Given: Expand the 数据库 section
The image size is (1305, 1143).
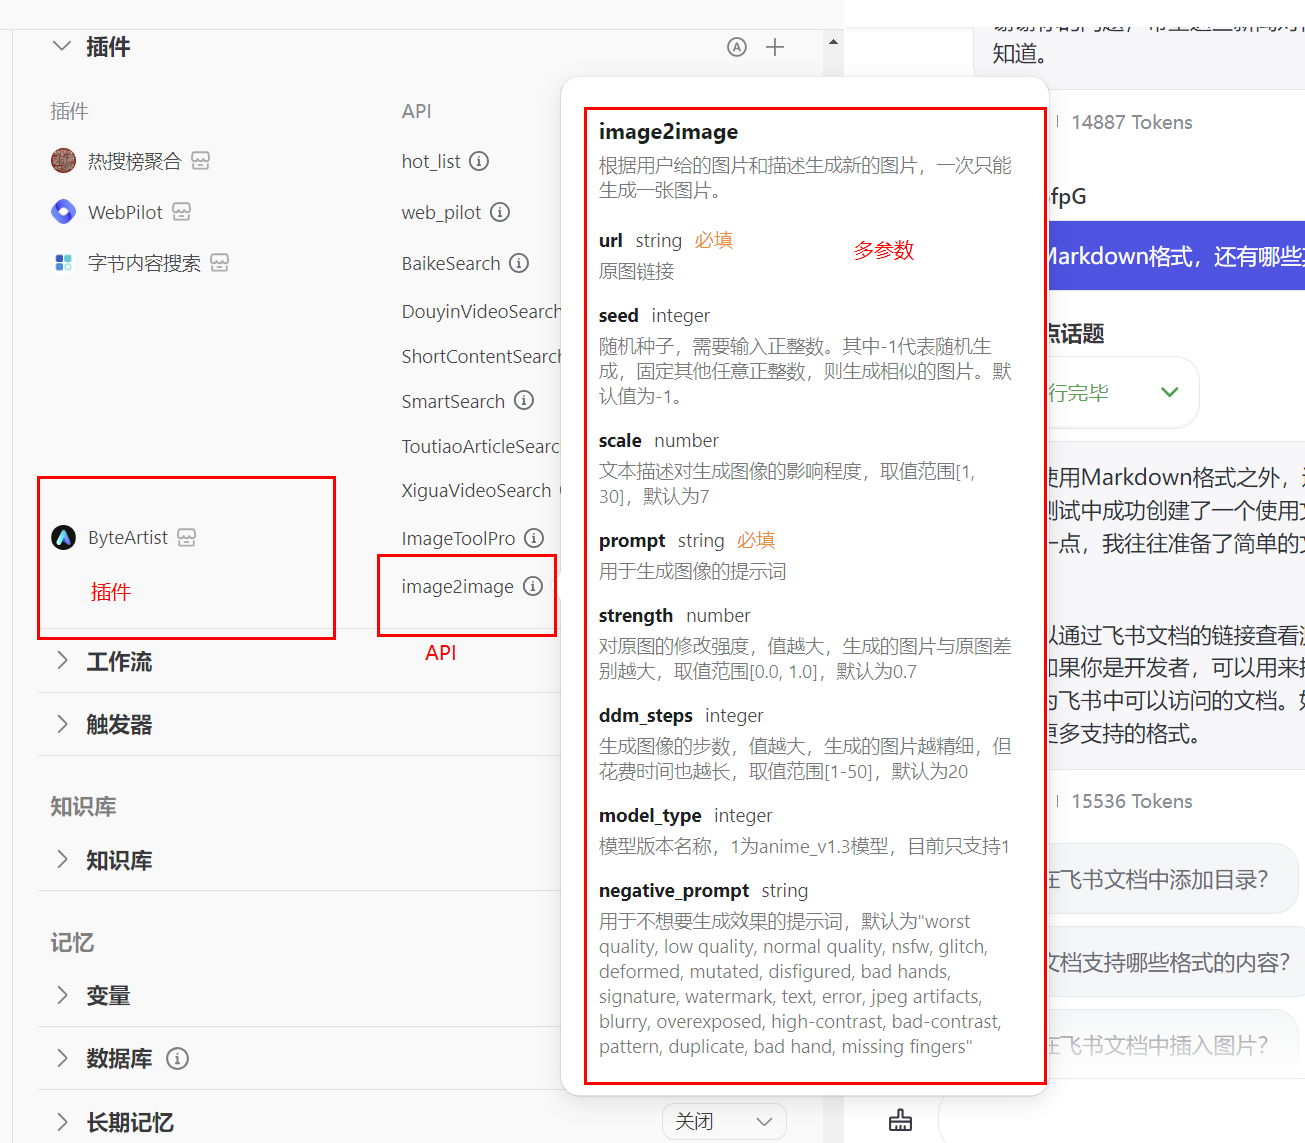Looking at the screenshot, I should pyautogui.click(x=62, y=1058).
